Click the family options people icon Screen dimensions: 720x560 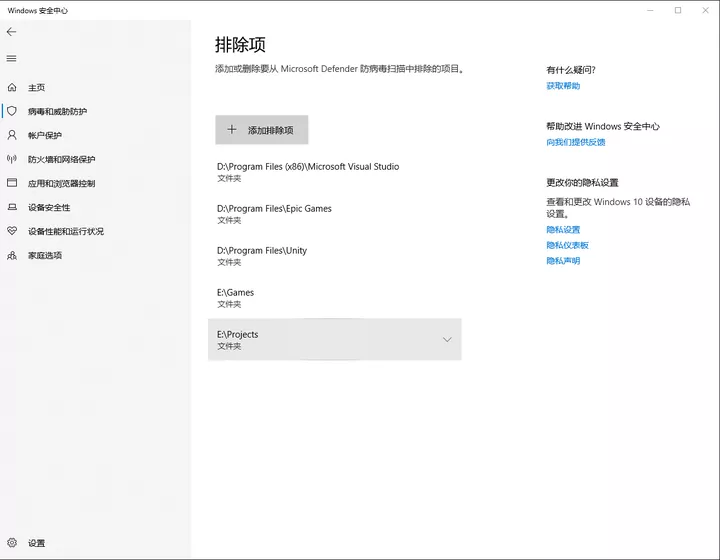(x=12, y=255)
